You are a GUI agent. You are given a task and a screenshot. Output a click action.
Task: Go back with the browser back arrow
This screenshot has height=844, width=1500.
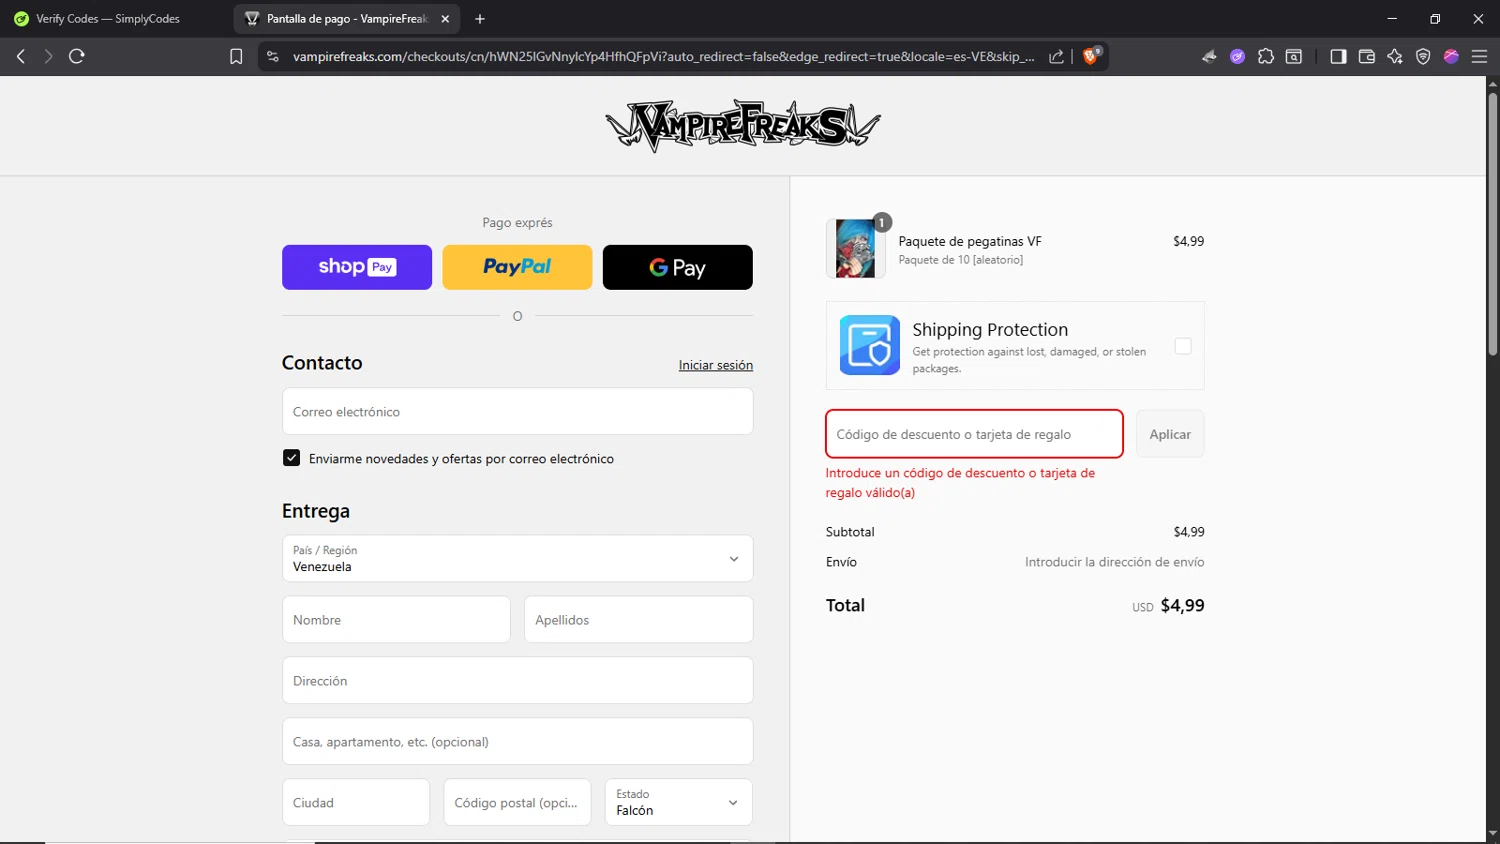[x=20, y=56]
